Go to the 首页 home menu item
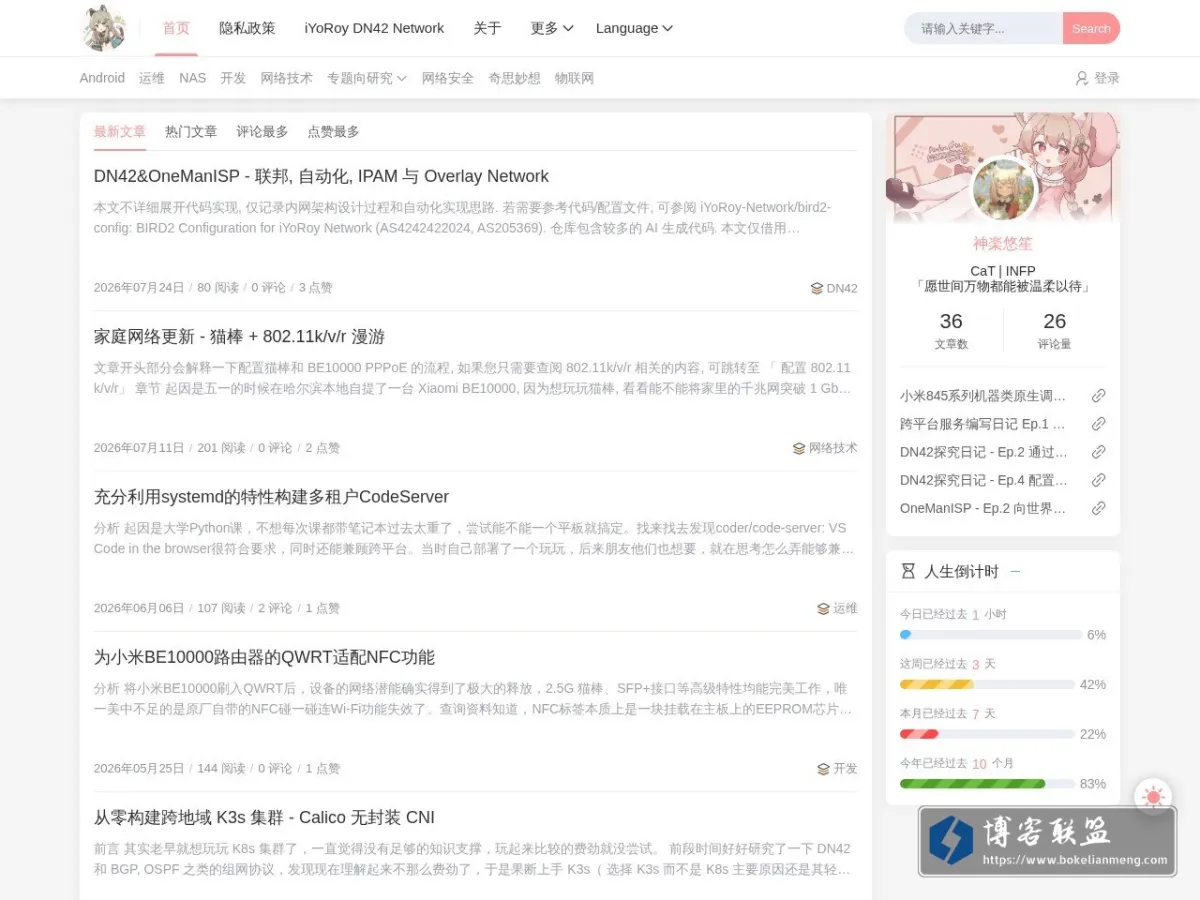This screenshot has width=1200, height=900. (x=176, y=28)
